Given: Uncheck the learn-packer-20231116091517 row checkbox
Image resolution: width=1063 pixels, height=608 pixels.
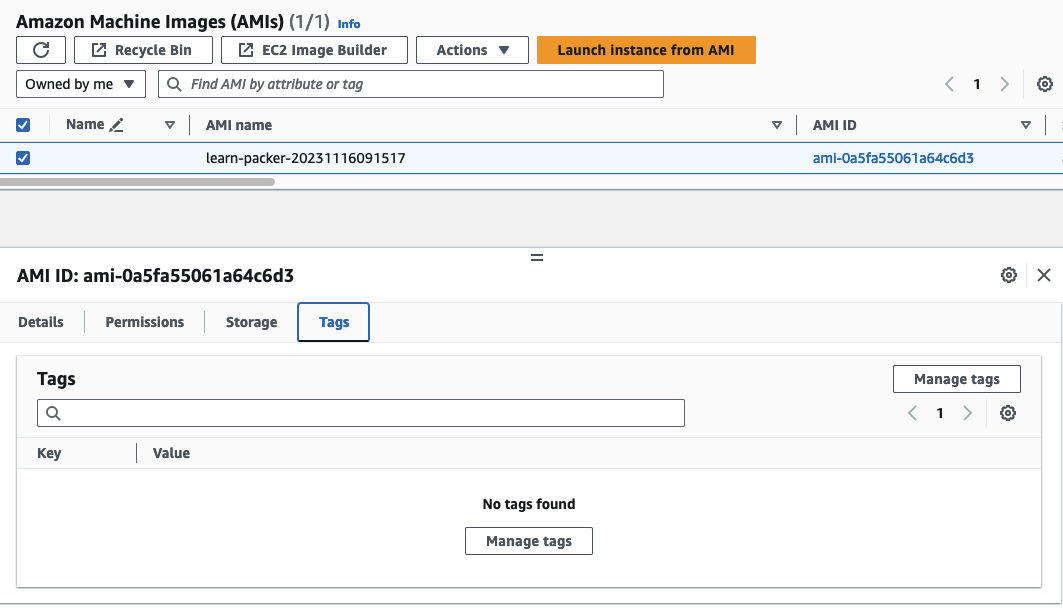Looking at the screenshot, I should coord(23,158).
